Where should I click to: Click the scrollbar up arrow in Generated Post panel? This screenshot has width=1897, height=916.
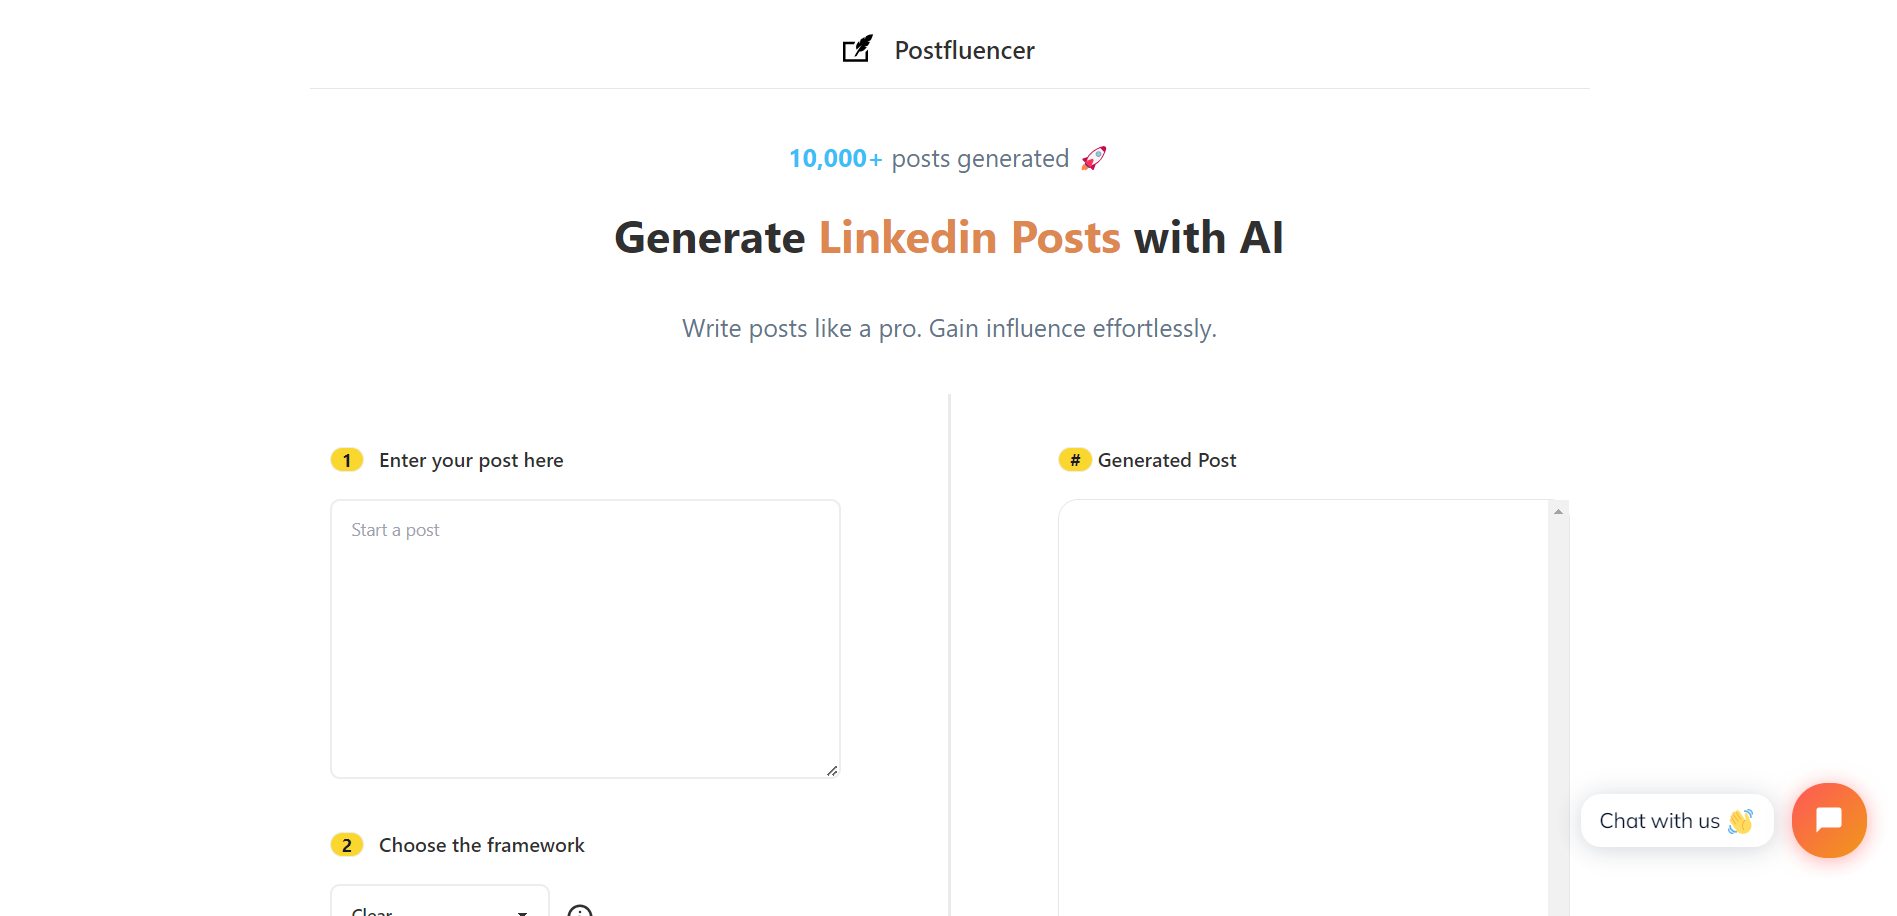click(1558, 510)
